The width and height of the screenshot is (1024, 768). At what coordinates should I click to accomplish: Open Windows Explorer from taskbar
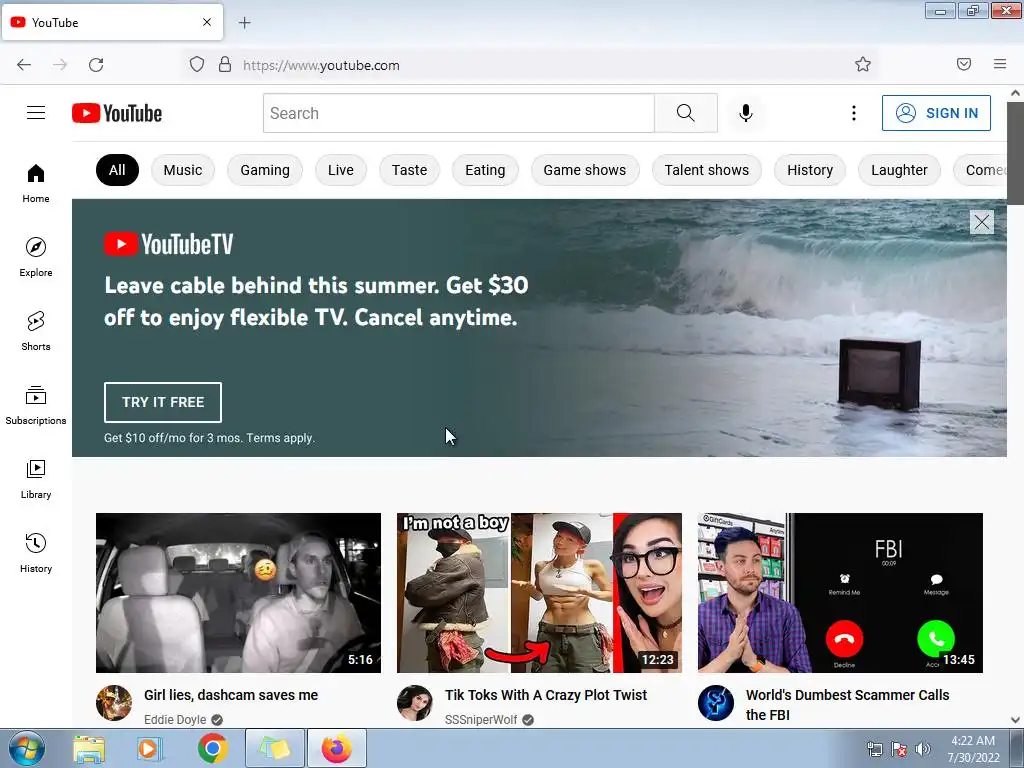[89, 748]
